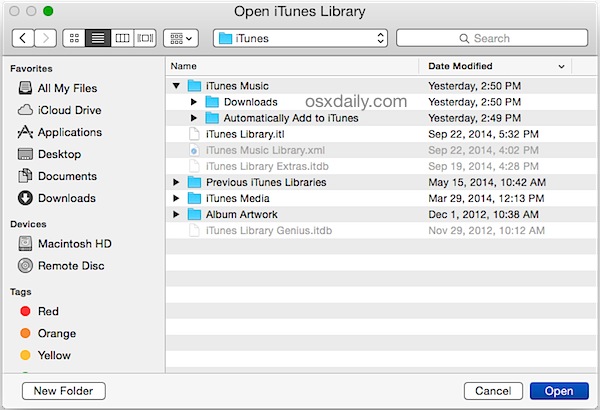Image resolution: width=600 pixels, height=410 pixels.
Task: Click date Sep 22, 2014, 5:32 PM
Action: (483, 134)
